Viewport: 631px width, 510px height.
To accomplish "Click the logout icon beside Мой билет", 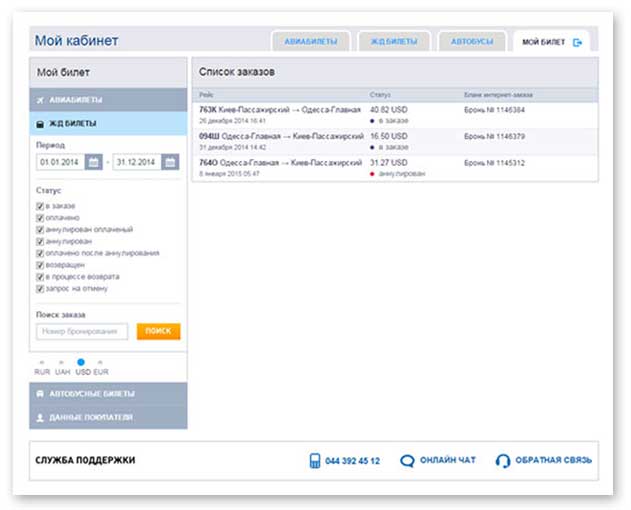I will pos(577,42).
